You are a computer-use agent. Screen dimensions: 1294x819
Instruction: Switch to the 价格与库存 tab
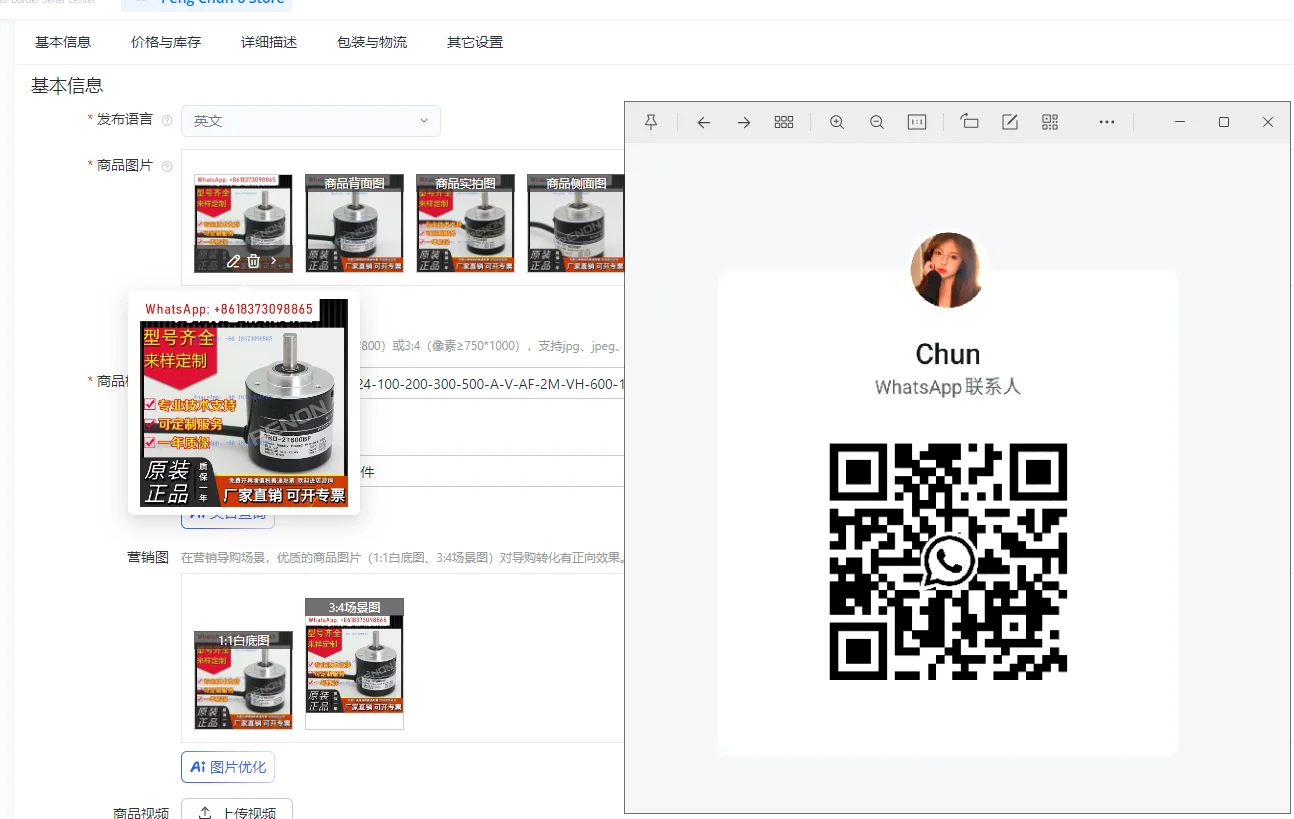(165, 42)
